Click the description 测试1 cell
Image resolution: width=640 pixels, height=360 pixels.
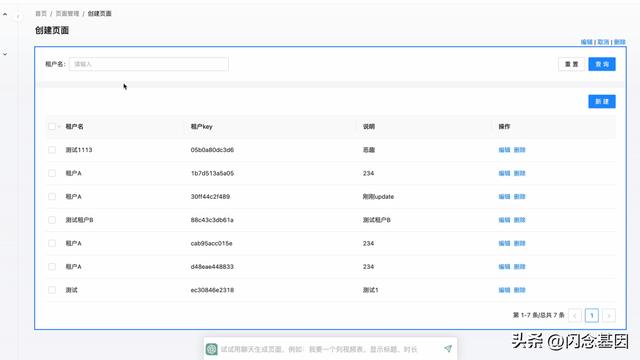tap(371, 290)
